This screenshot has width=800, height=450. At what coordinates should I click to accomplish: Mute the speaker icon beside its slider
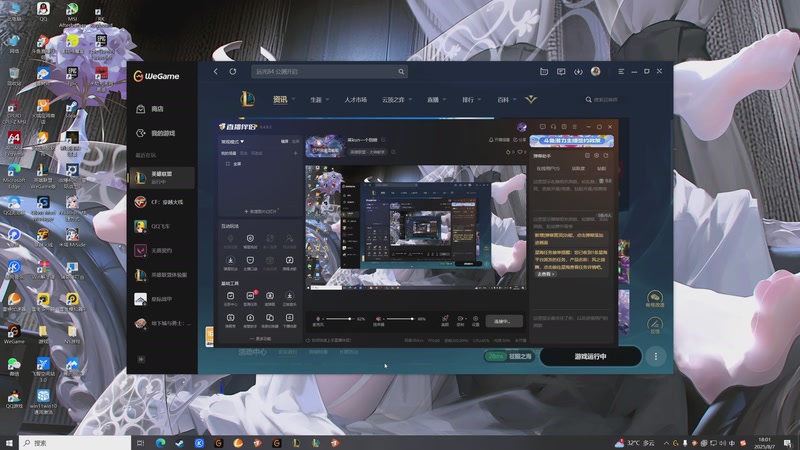[x=378, y=318]
